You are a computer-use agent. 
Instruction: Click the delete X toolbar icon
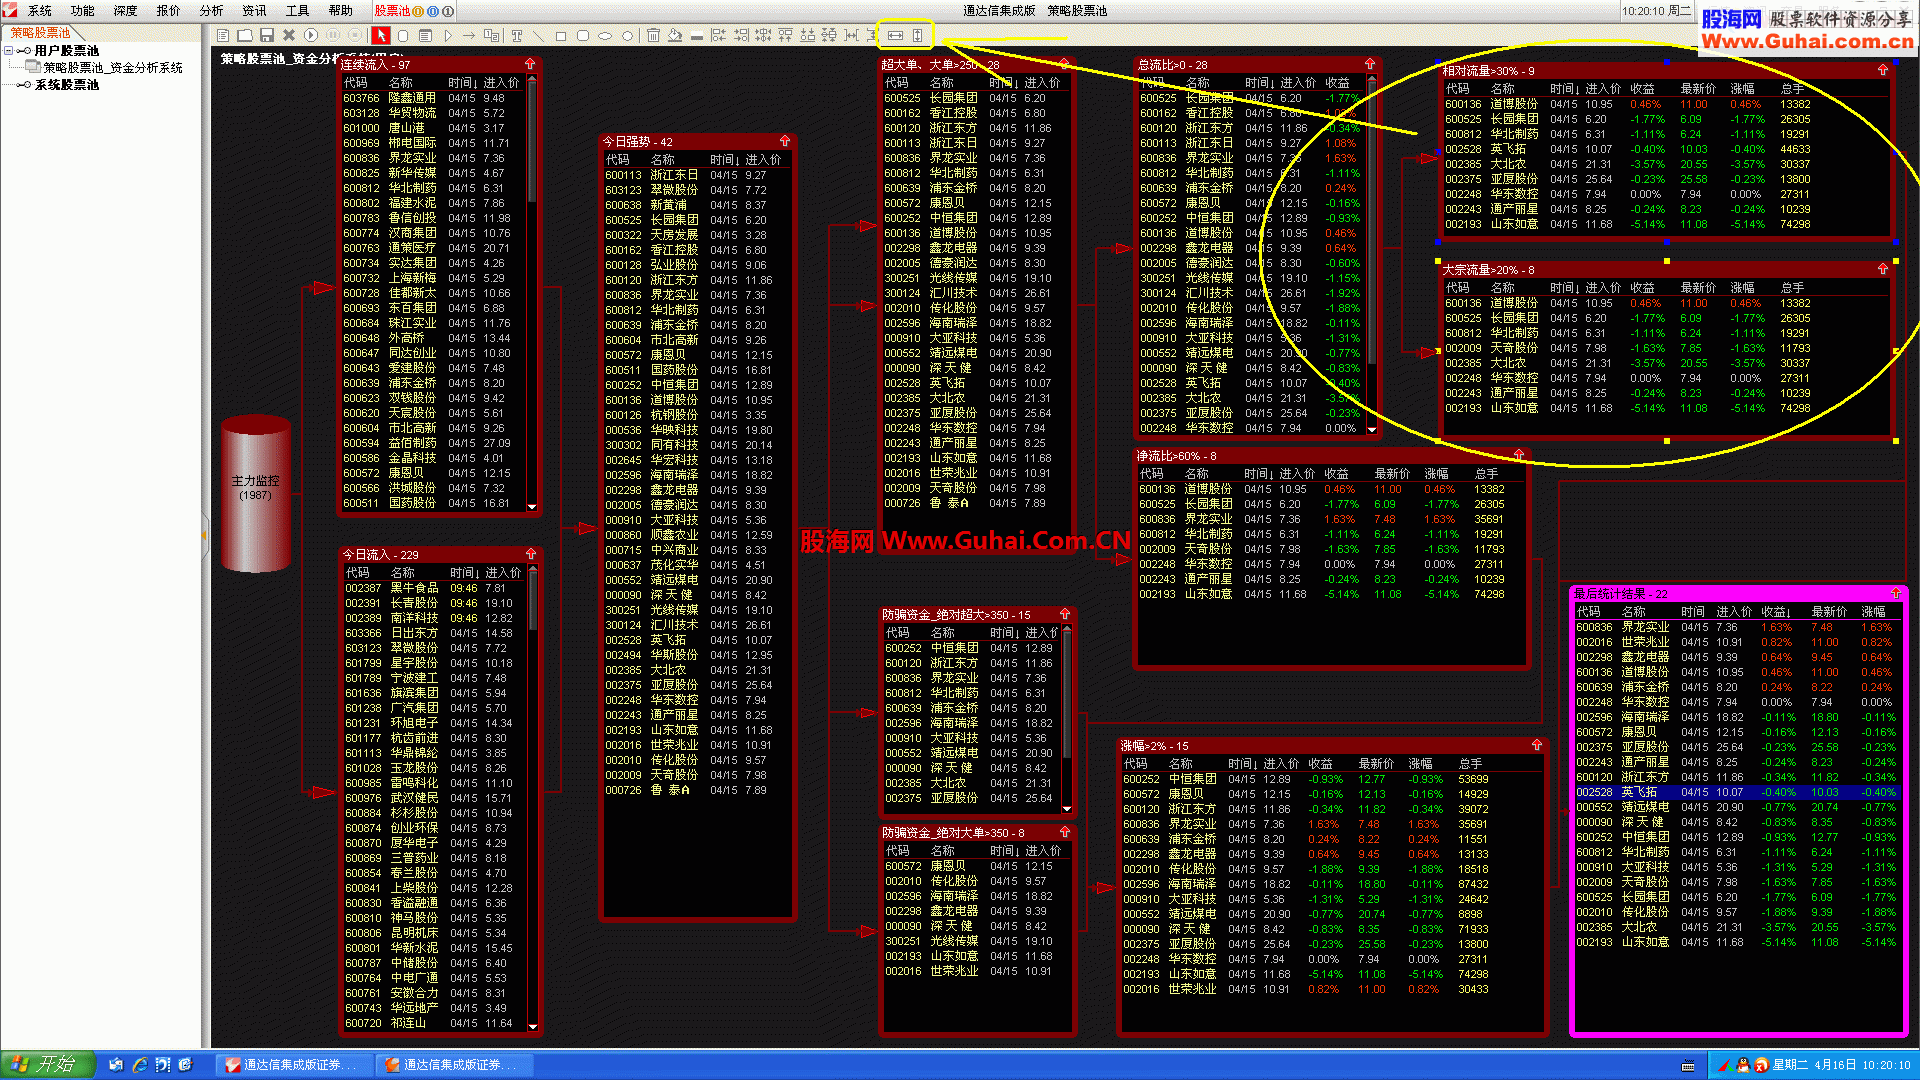click(289, 35)
